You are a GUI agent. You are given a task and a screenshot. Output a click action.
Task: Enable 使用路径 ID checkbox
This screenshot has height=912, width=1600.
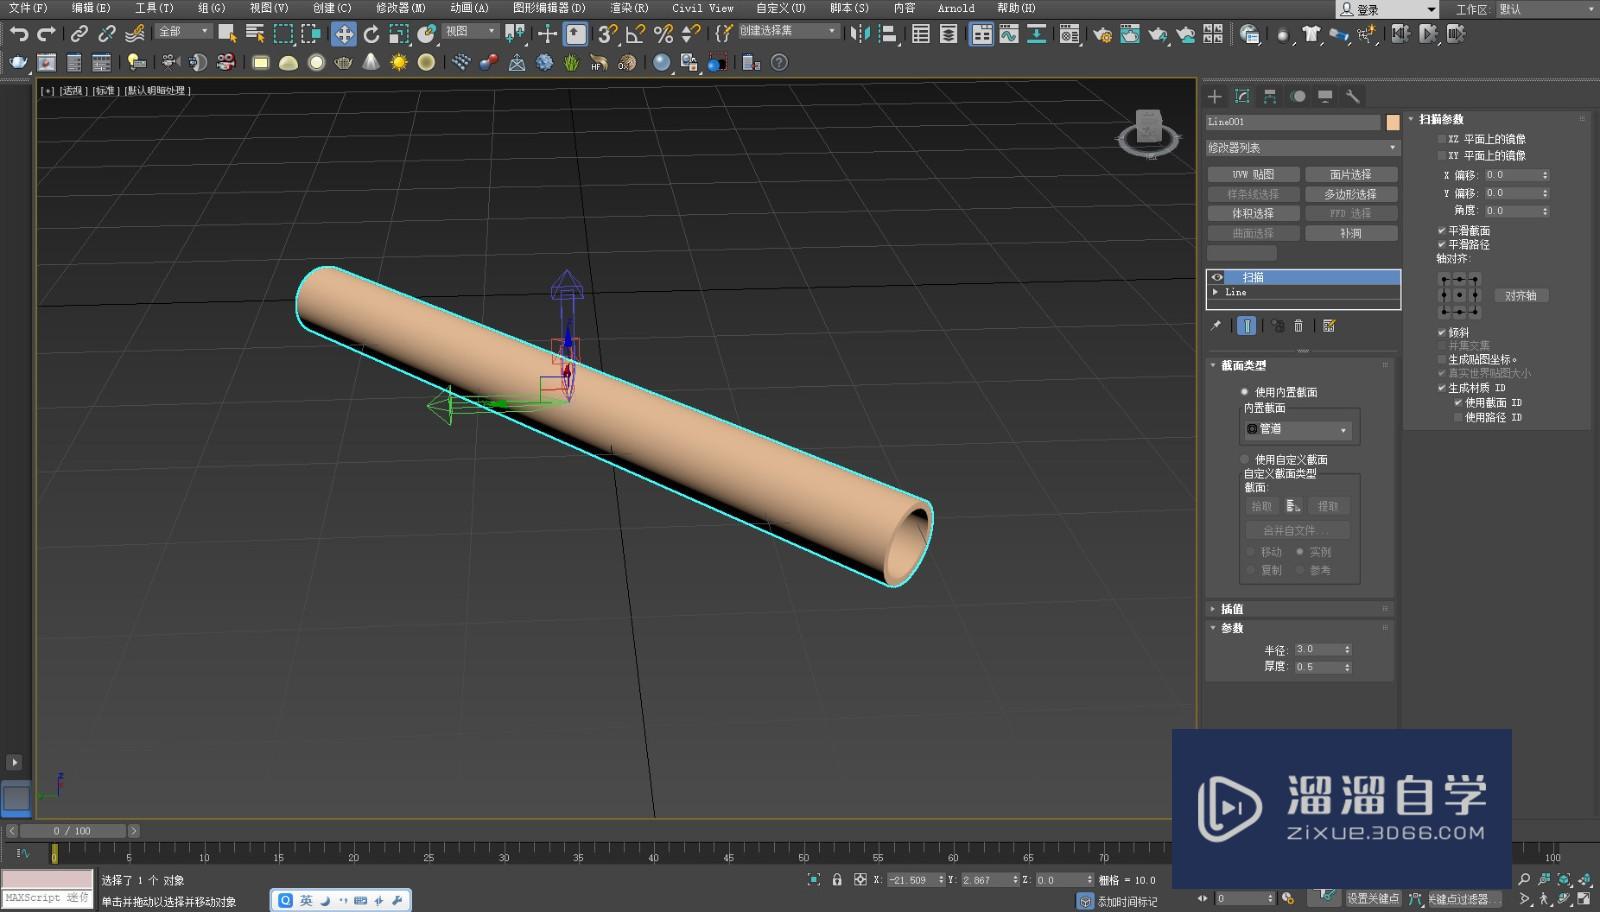pos(1458,417)
